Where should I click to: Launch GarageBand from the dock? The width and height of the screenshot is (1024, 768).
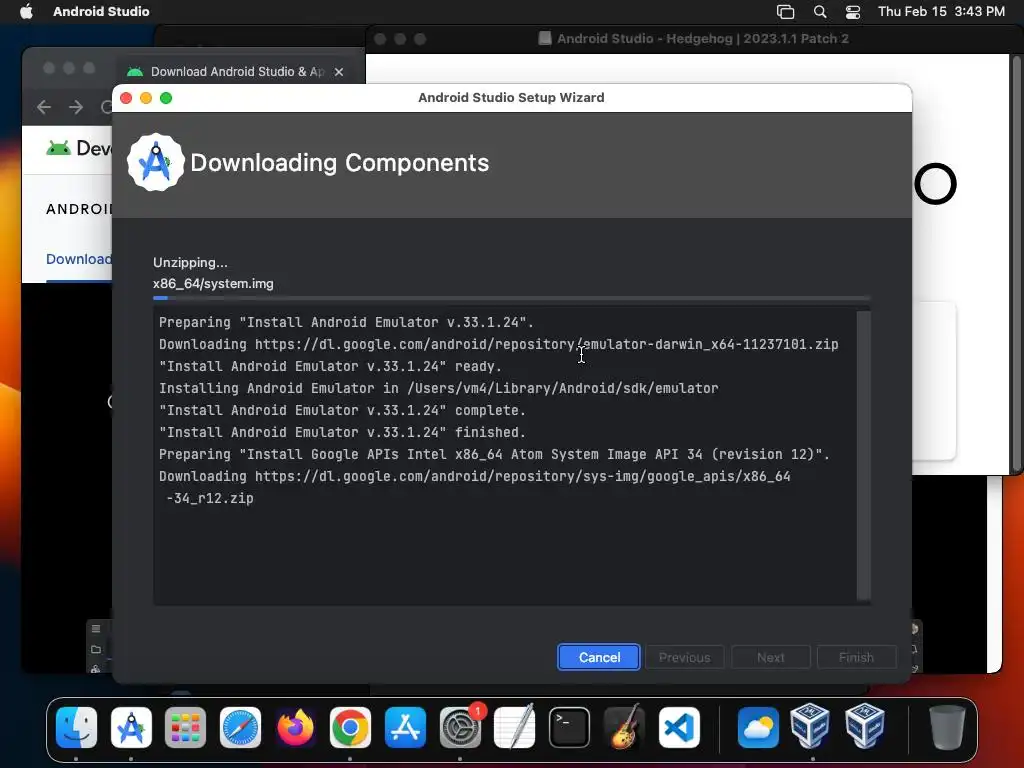point(624,727)
